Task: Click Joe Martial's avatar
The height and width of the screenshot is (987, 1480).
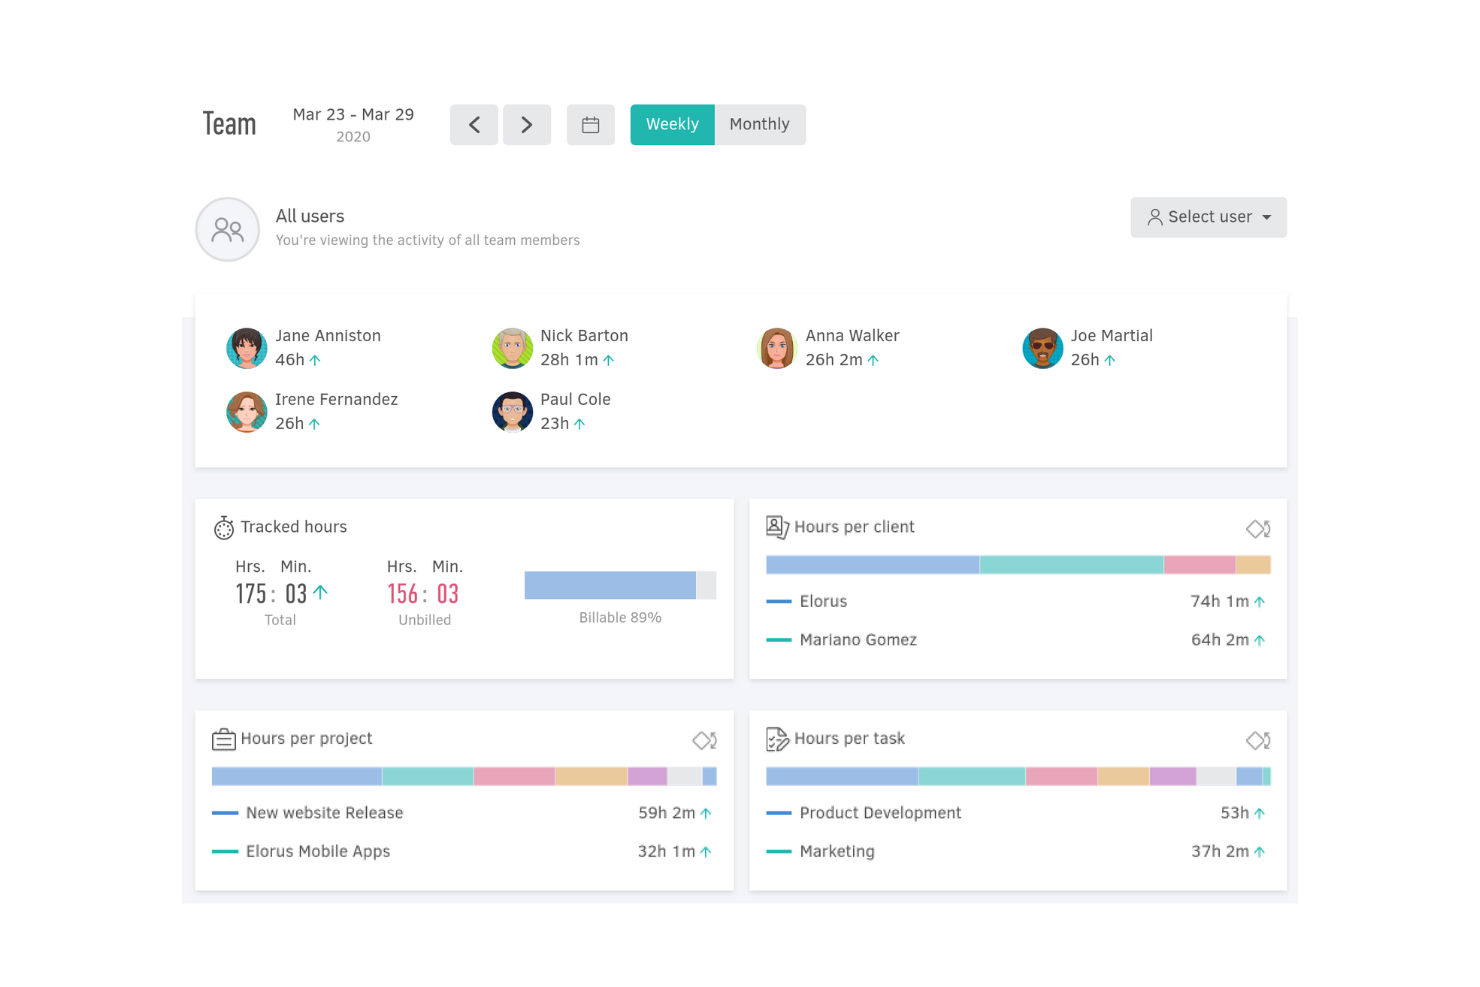Action: 1043,348
